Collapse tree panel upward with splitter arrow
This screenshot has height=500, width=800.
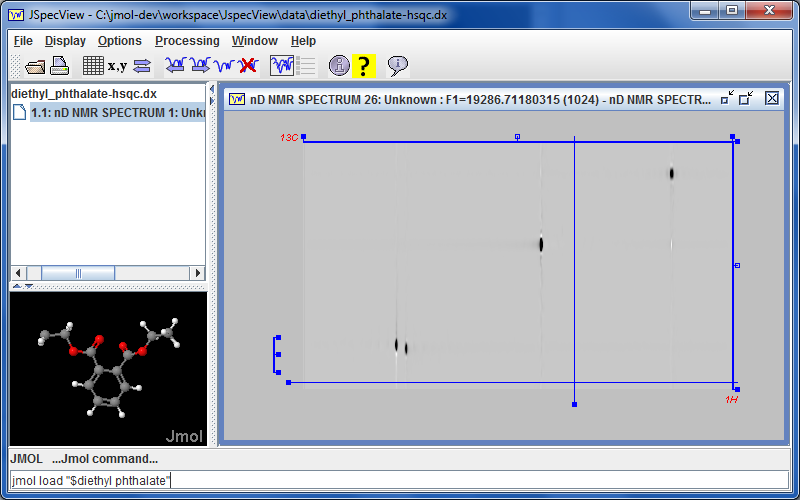coord(17,286)
